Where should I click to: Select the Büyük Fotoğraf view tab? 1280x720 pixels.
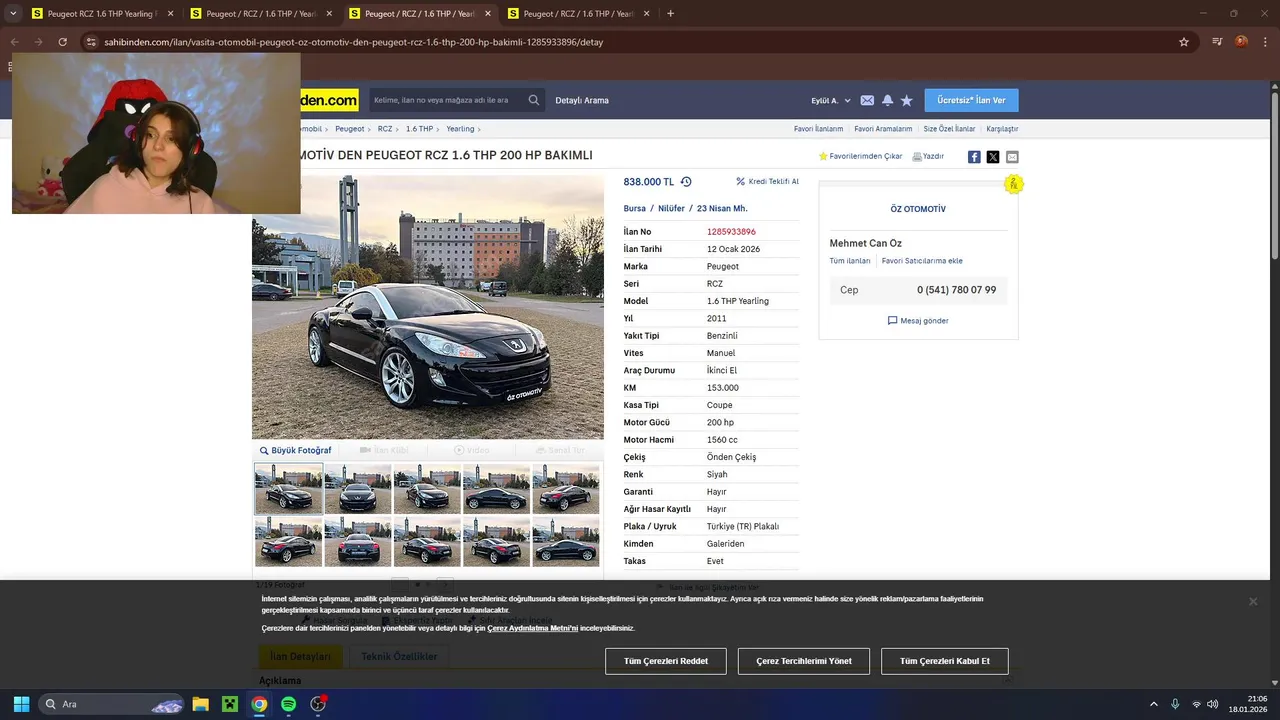(x=295, y=450)
